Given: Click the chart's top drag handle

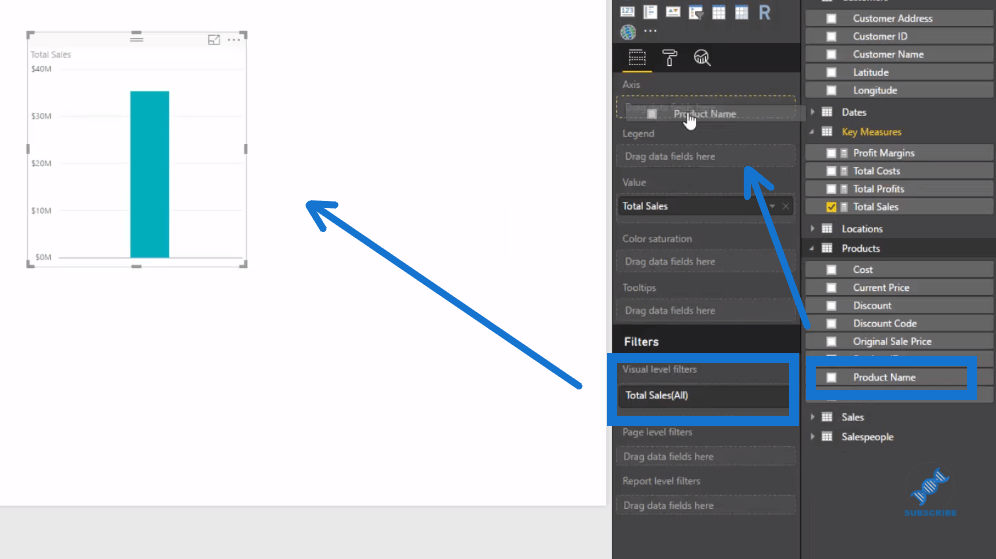Looking at the screenshot, I should [x=136, y=39].
